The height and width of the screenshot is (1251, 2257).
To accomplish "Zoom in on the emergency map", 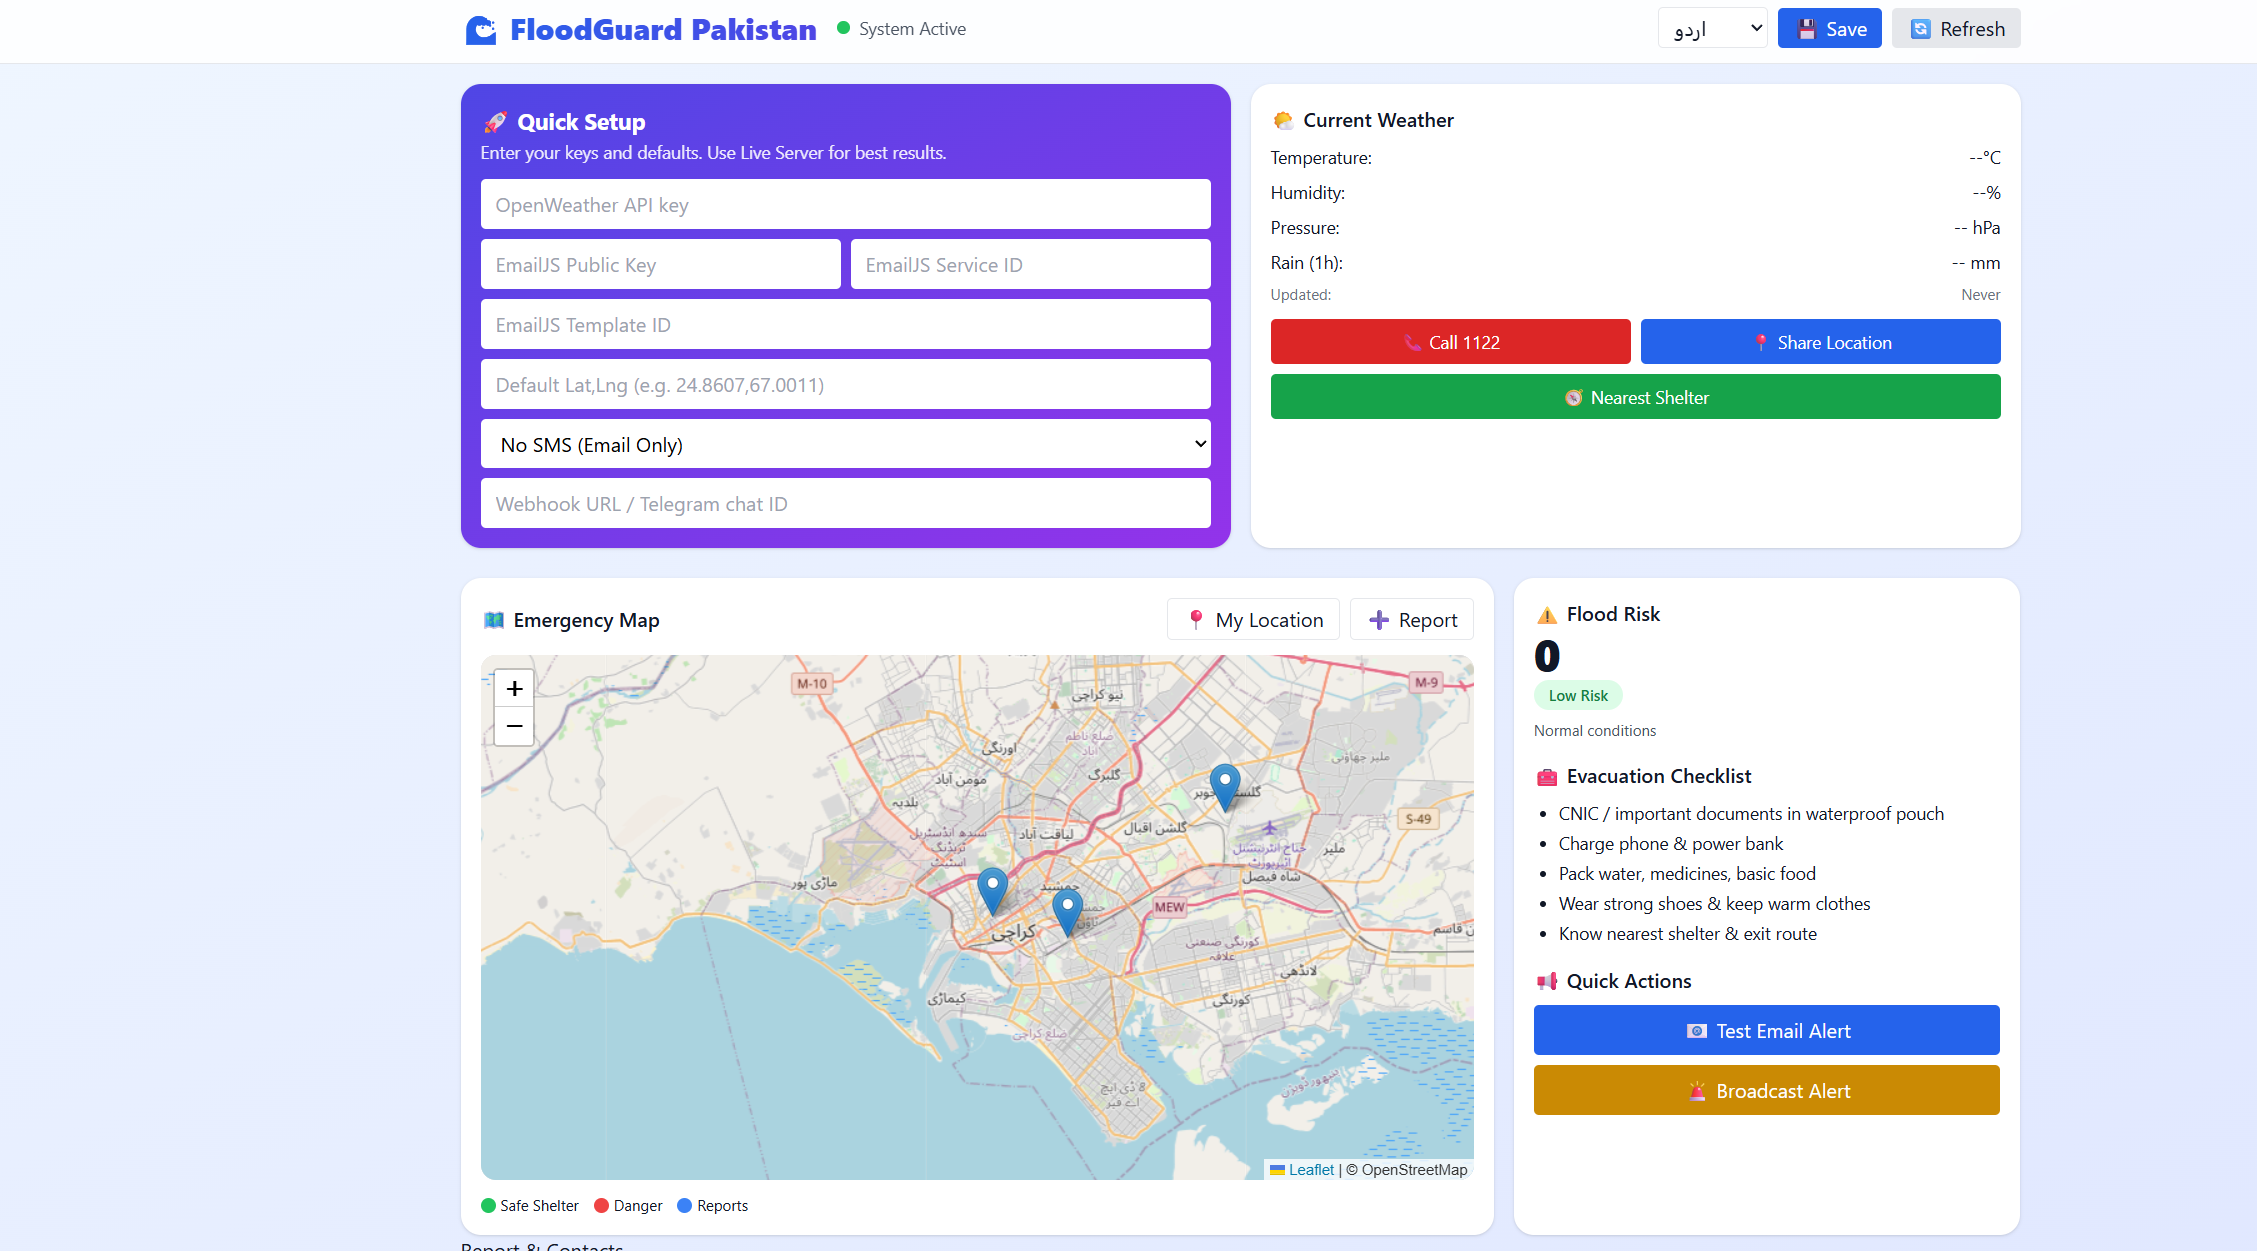I will [514, 688].
